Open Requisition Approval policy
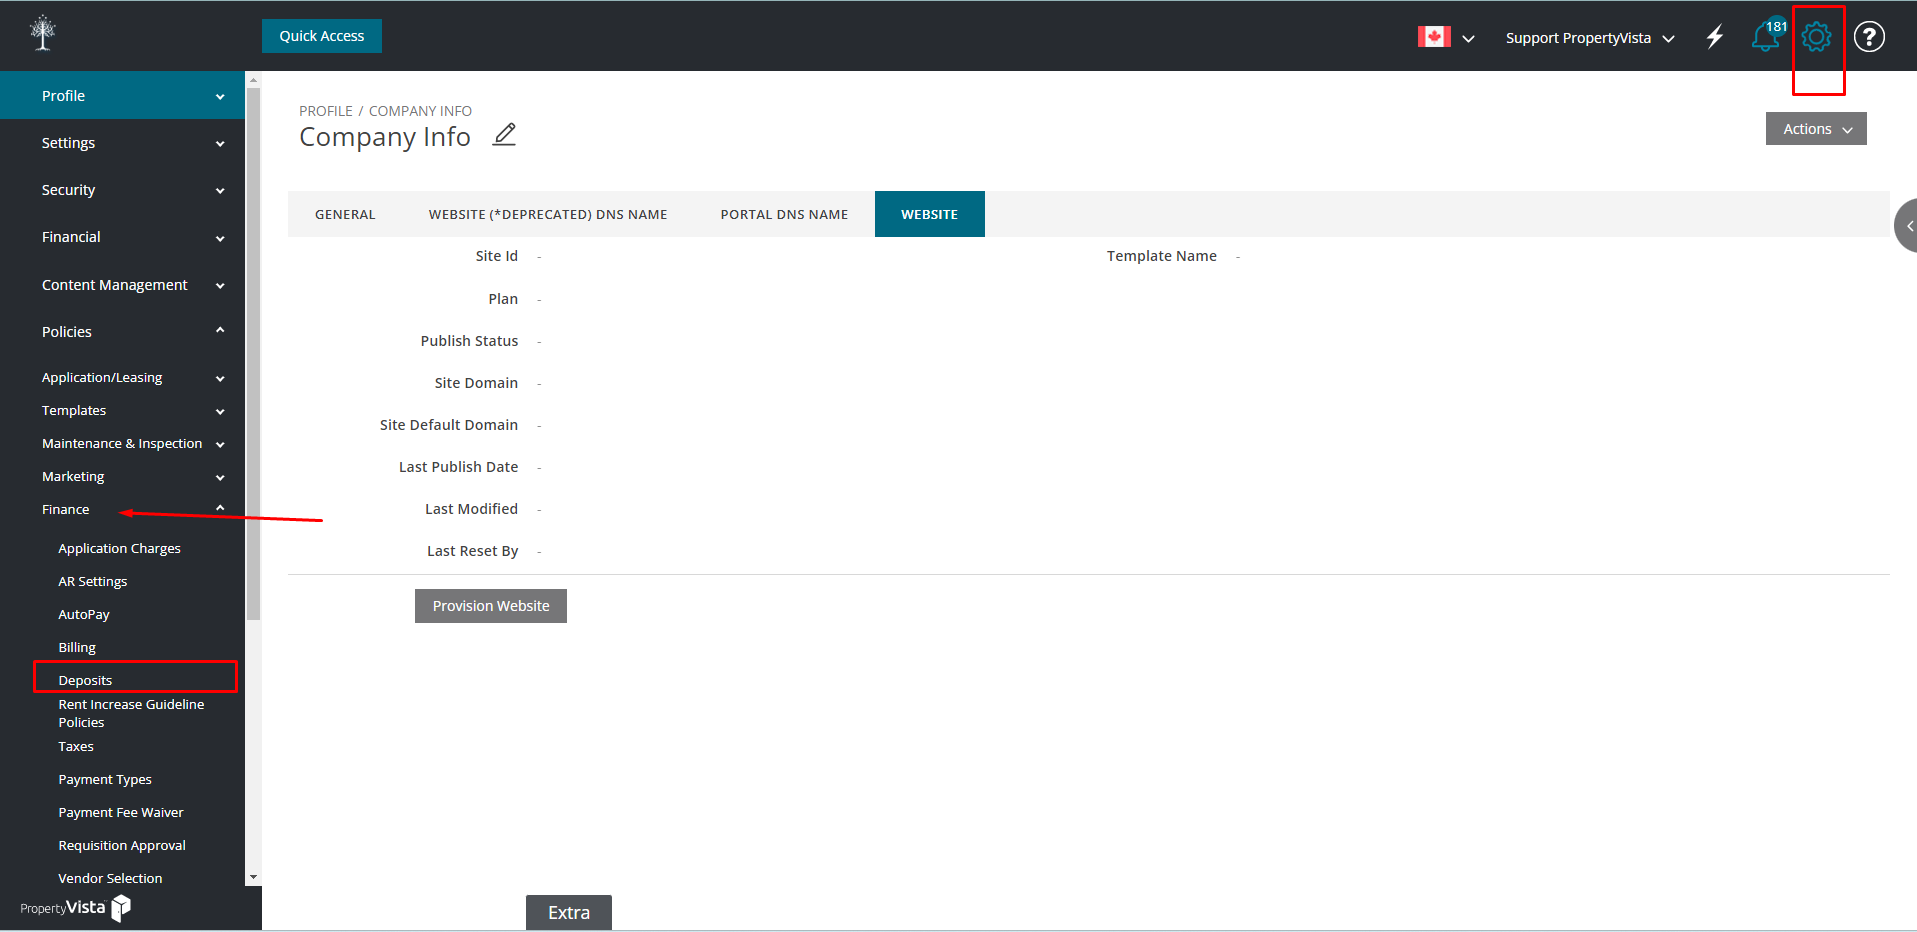 (x=122, y=846)
